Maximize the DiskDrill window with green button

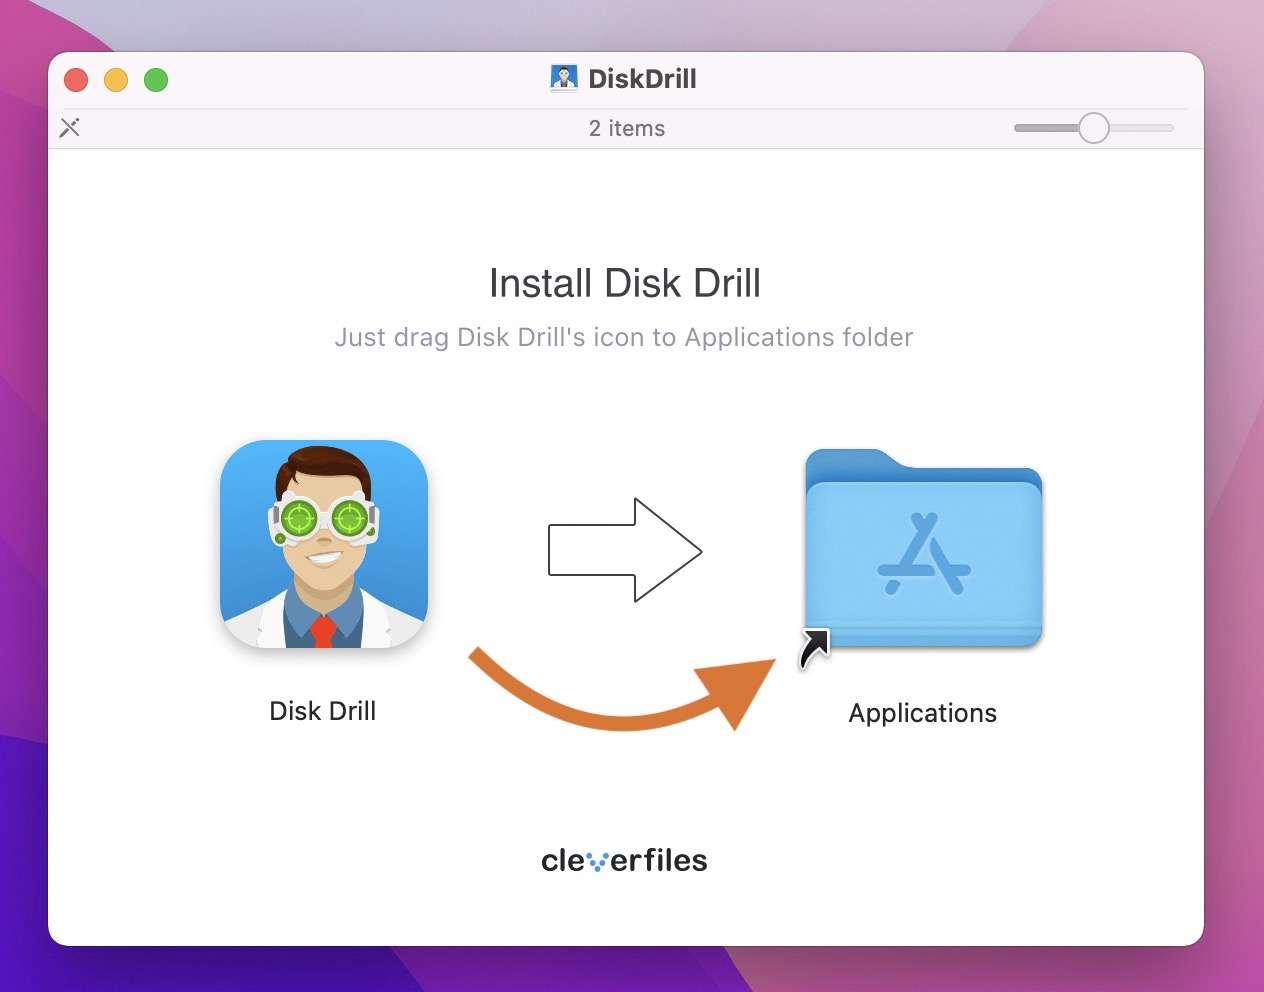pos(156,80)
